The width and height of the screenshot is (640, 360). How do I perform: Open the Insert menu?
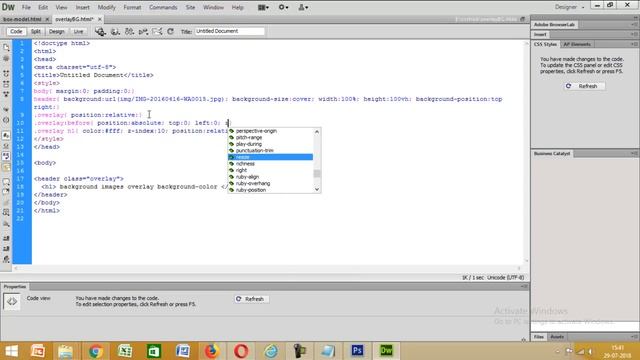(x=82, y=7)
